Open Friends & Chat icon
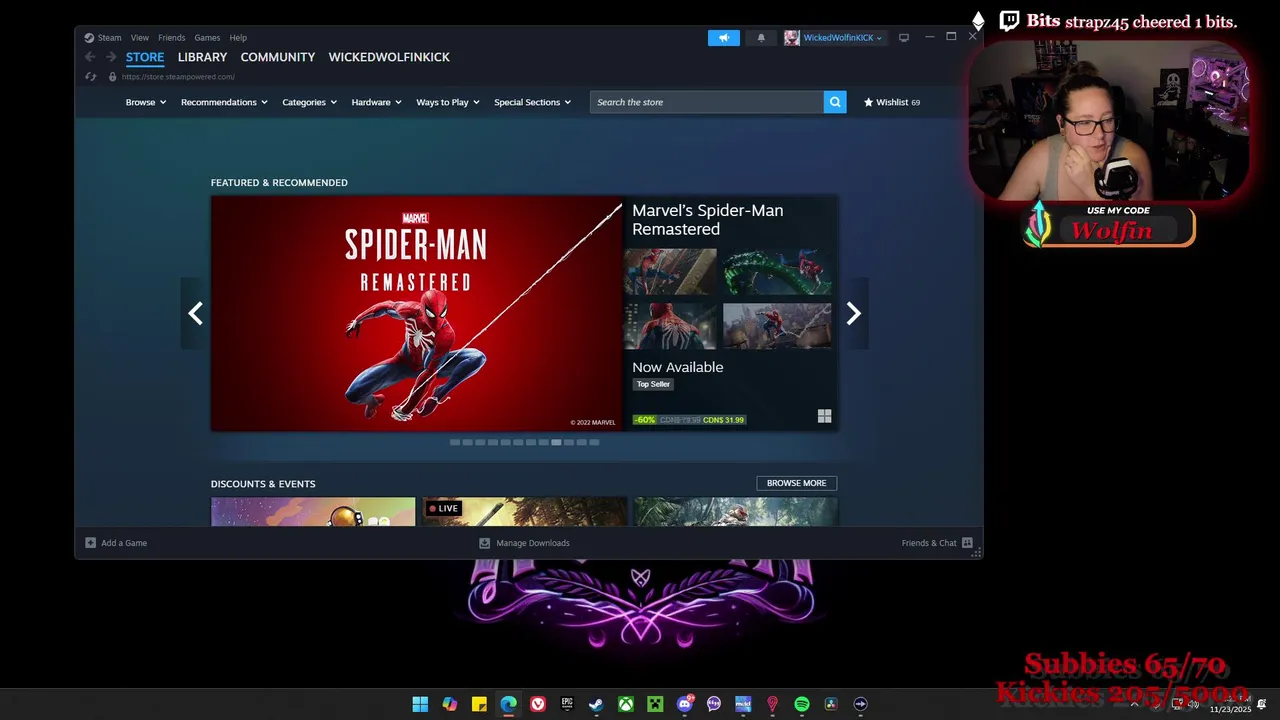This screenshot has width=1280, height=720. click(x=967, y=543)
